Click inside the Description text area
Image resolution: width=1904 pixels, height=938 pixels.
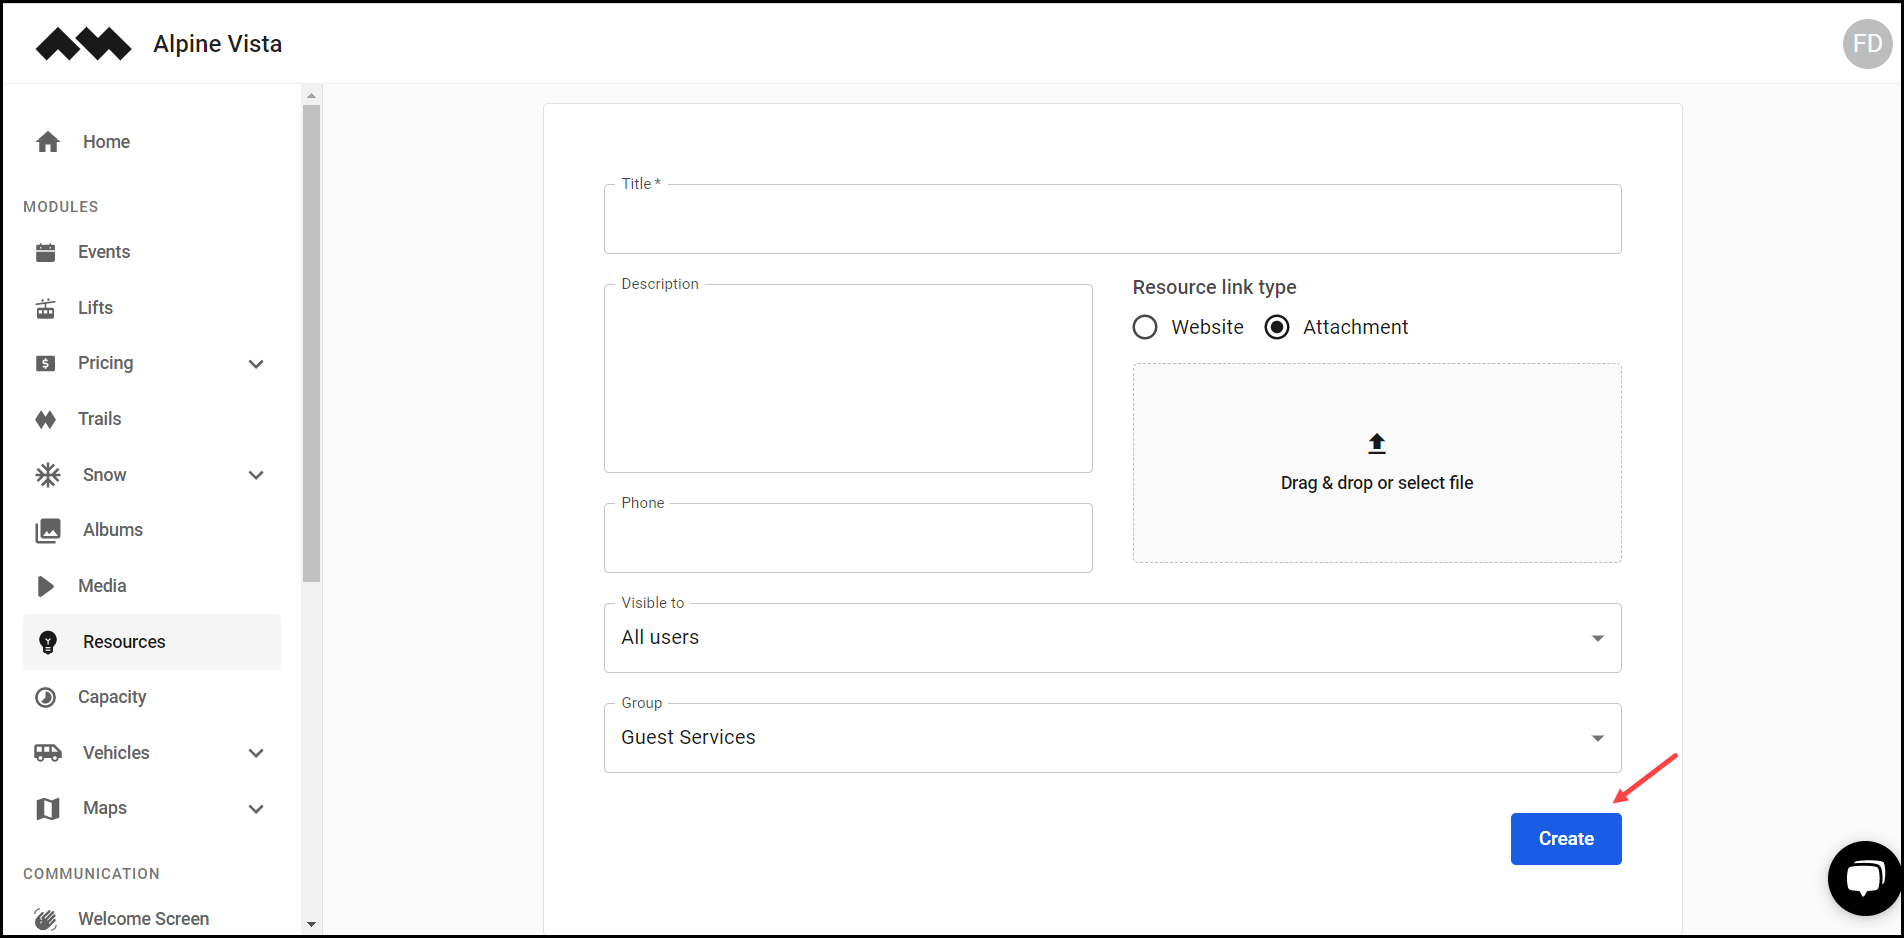click(848, 378)
